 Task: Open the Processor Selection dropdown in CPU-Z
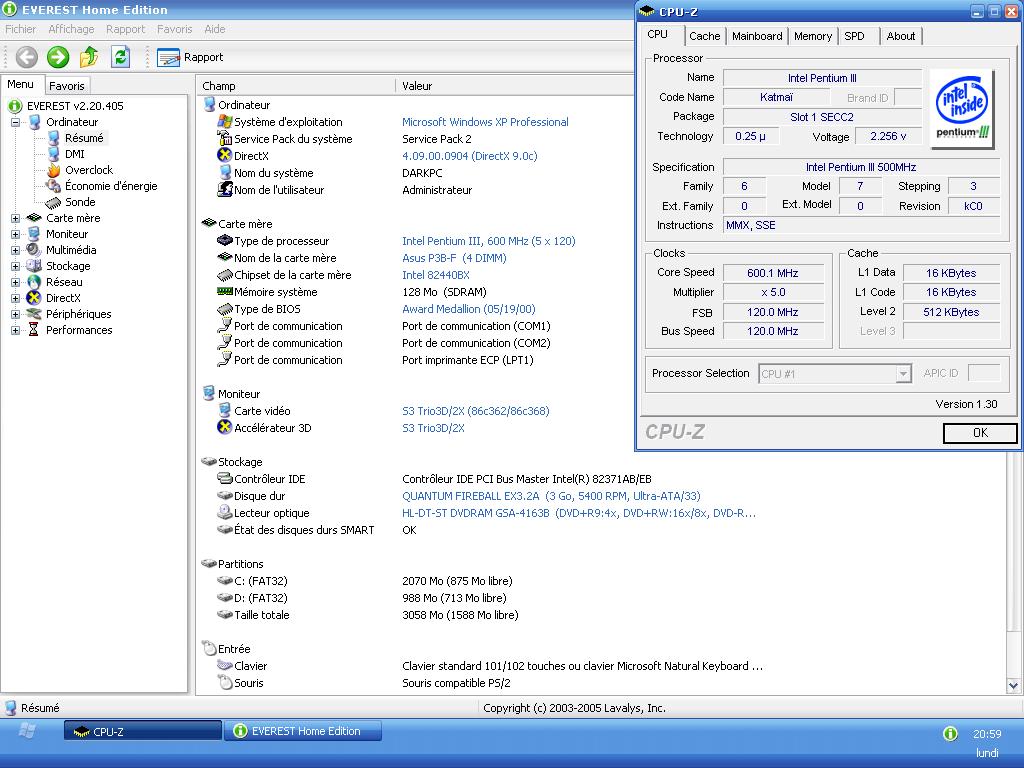pos(903,374)
